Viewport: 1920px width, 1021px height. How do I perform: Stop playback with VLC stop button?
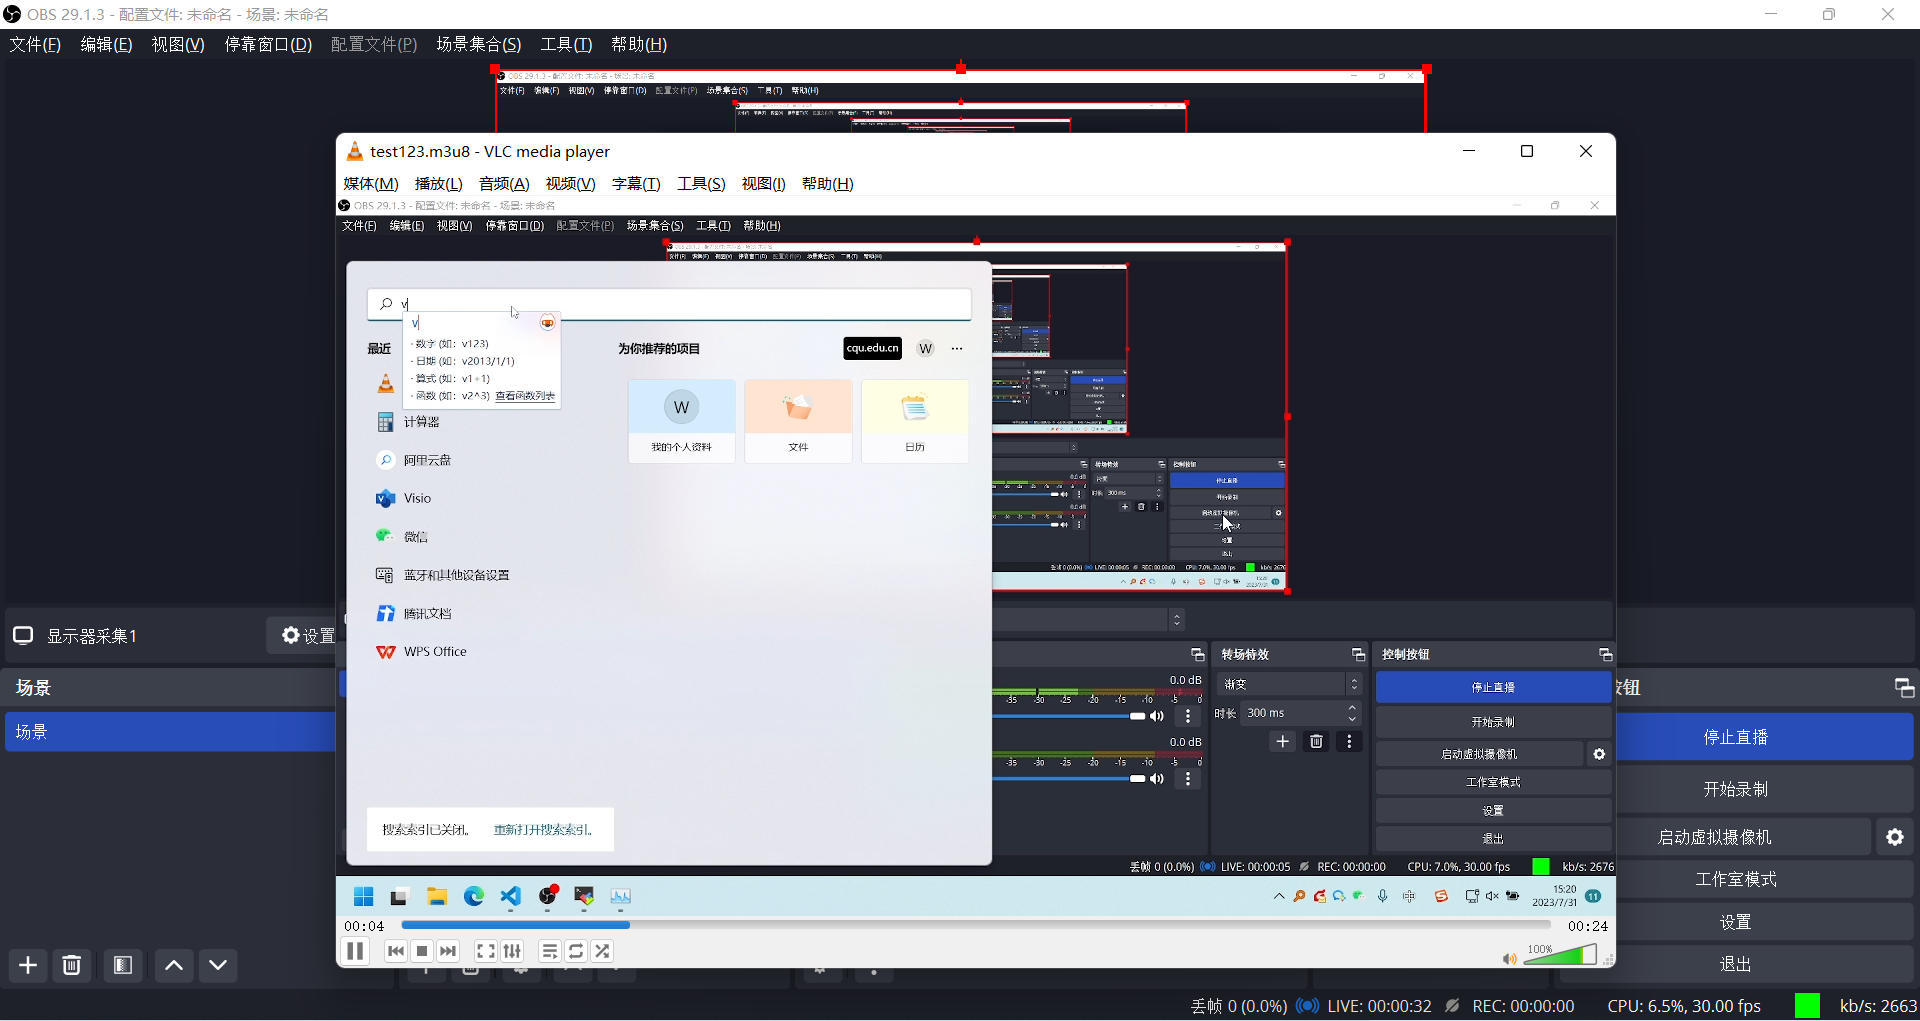point(422,951)
